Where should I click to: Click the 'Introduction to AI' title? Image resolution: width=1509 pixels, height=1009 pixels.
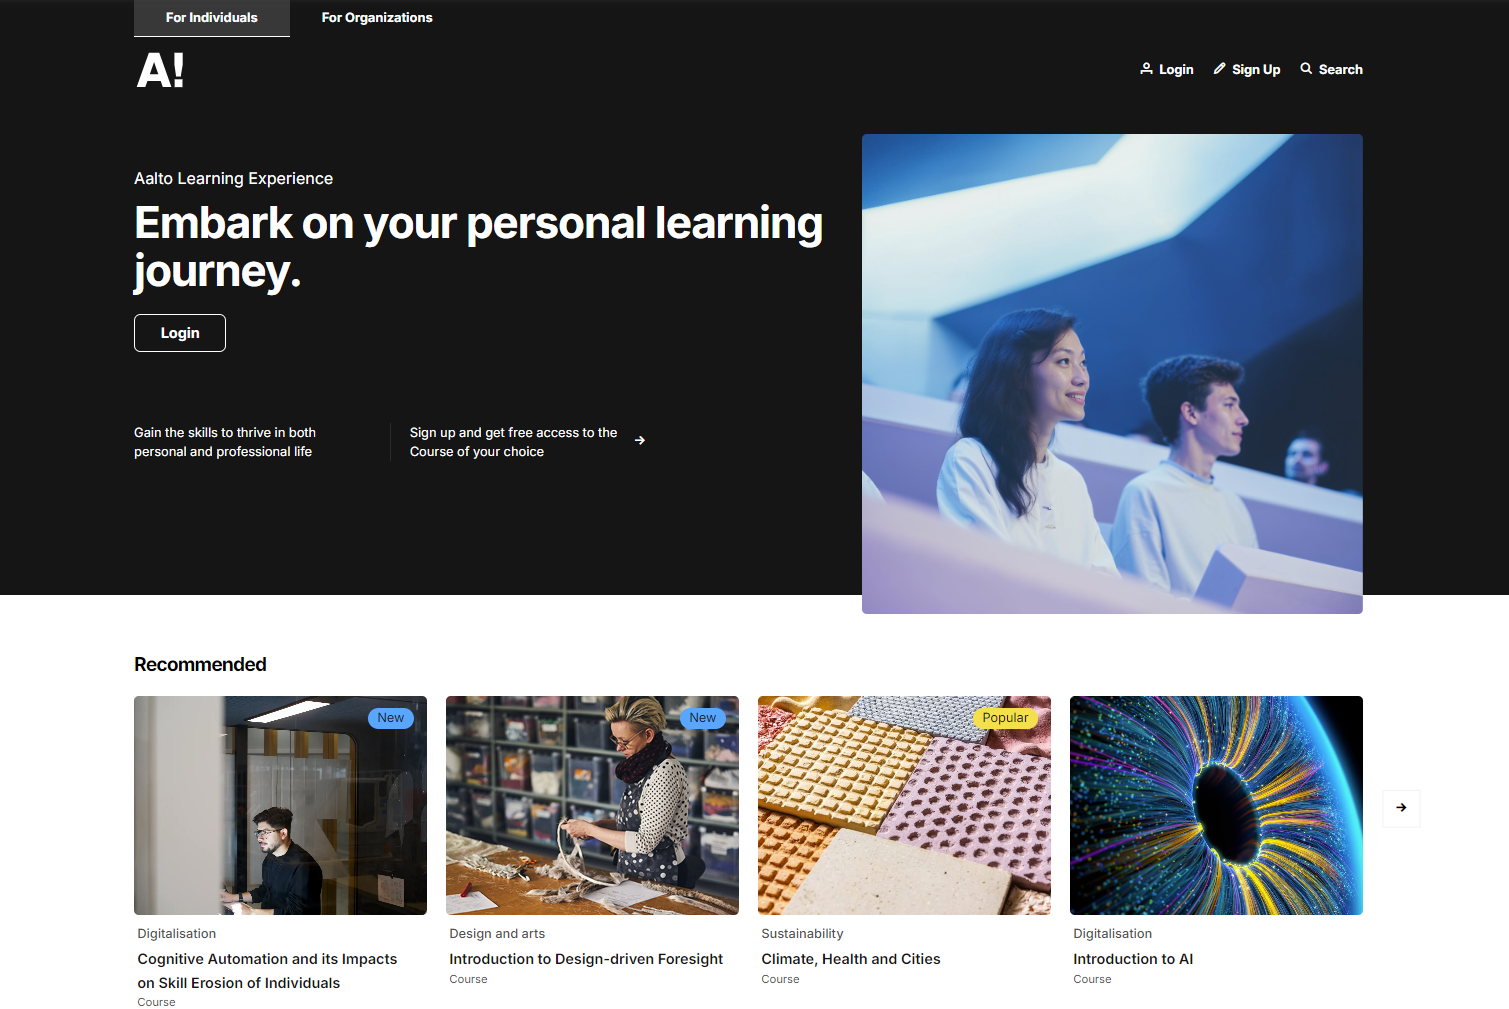coord(1133,959)
